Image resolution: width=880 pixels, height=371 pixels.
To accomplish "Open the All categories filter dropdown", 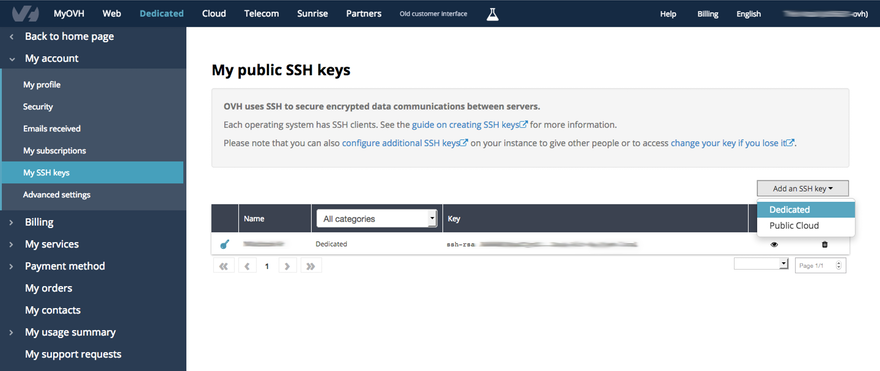I will 377,219.
